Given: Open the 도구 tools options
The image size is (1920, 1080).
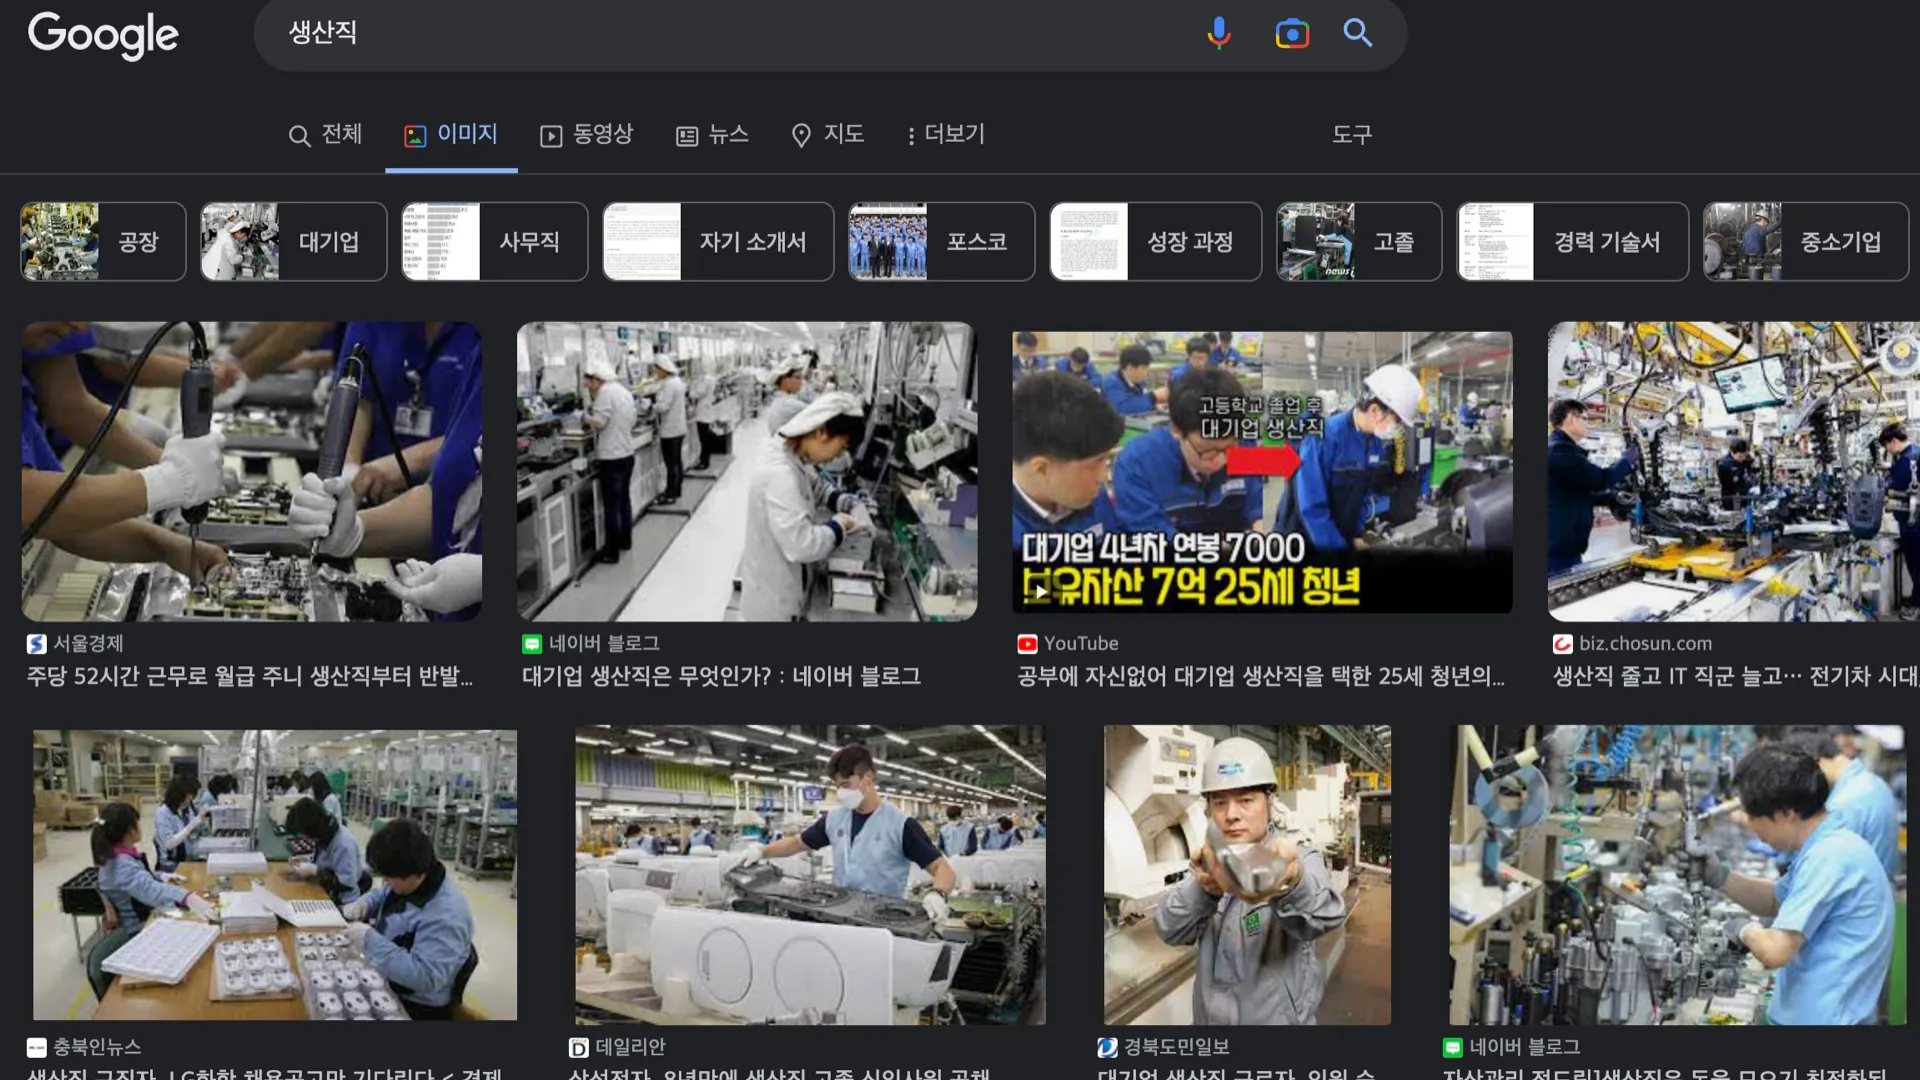Looking at the screenshot, I should (1351, 134).
